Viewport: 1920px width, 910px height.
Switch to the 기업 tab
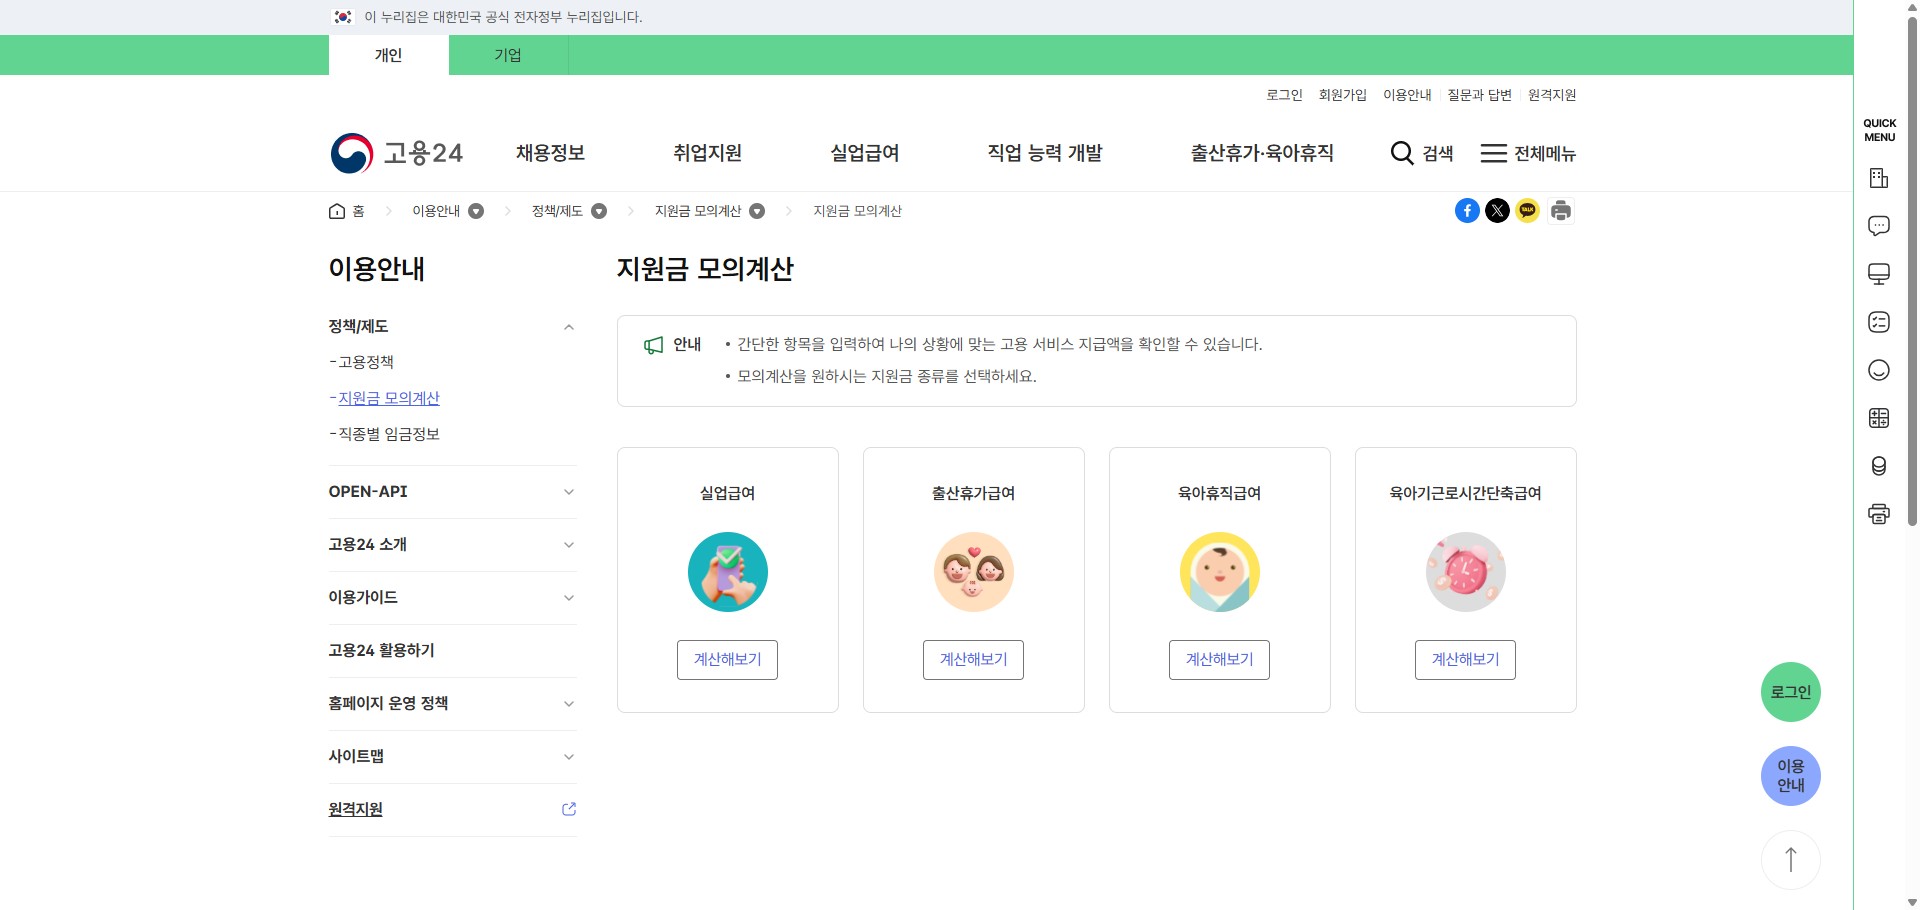click(x=508, y=55)
